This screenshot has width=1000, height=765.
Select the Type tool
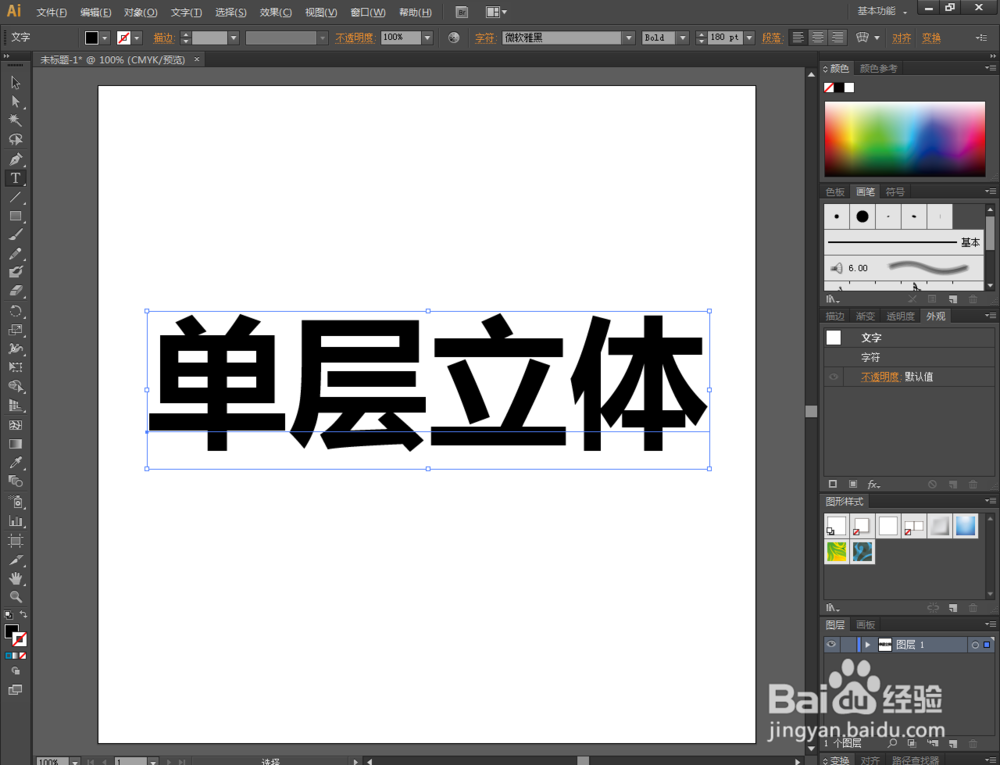tap(15, 177)
